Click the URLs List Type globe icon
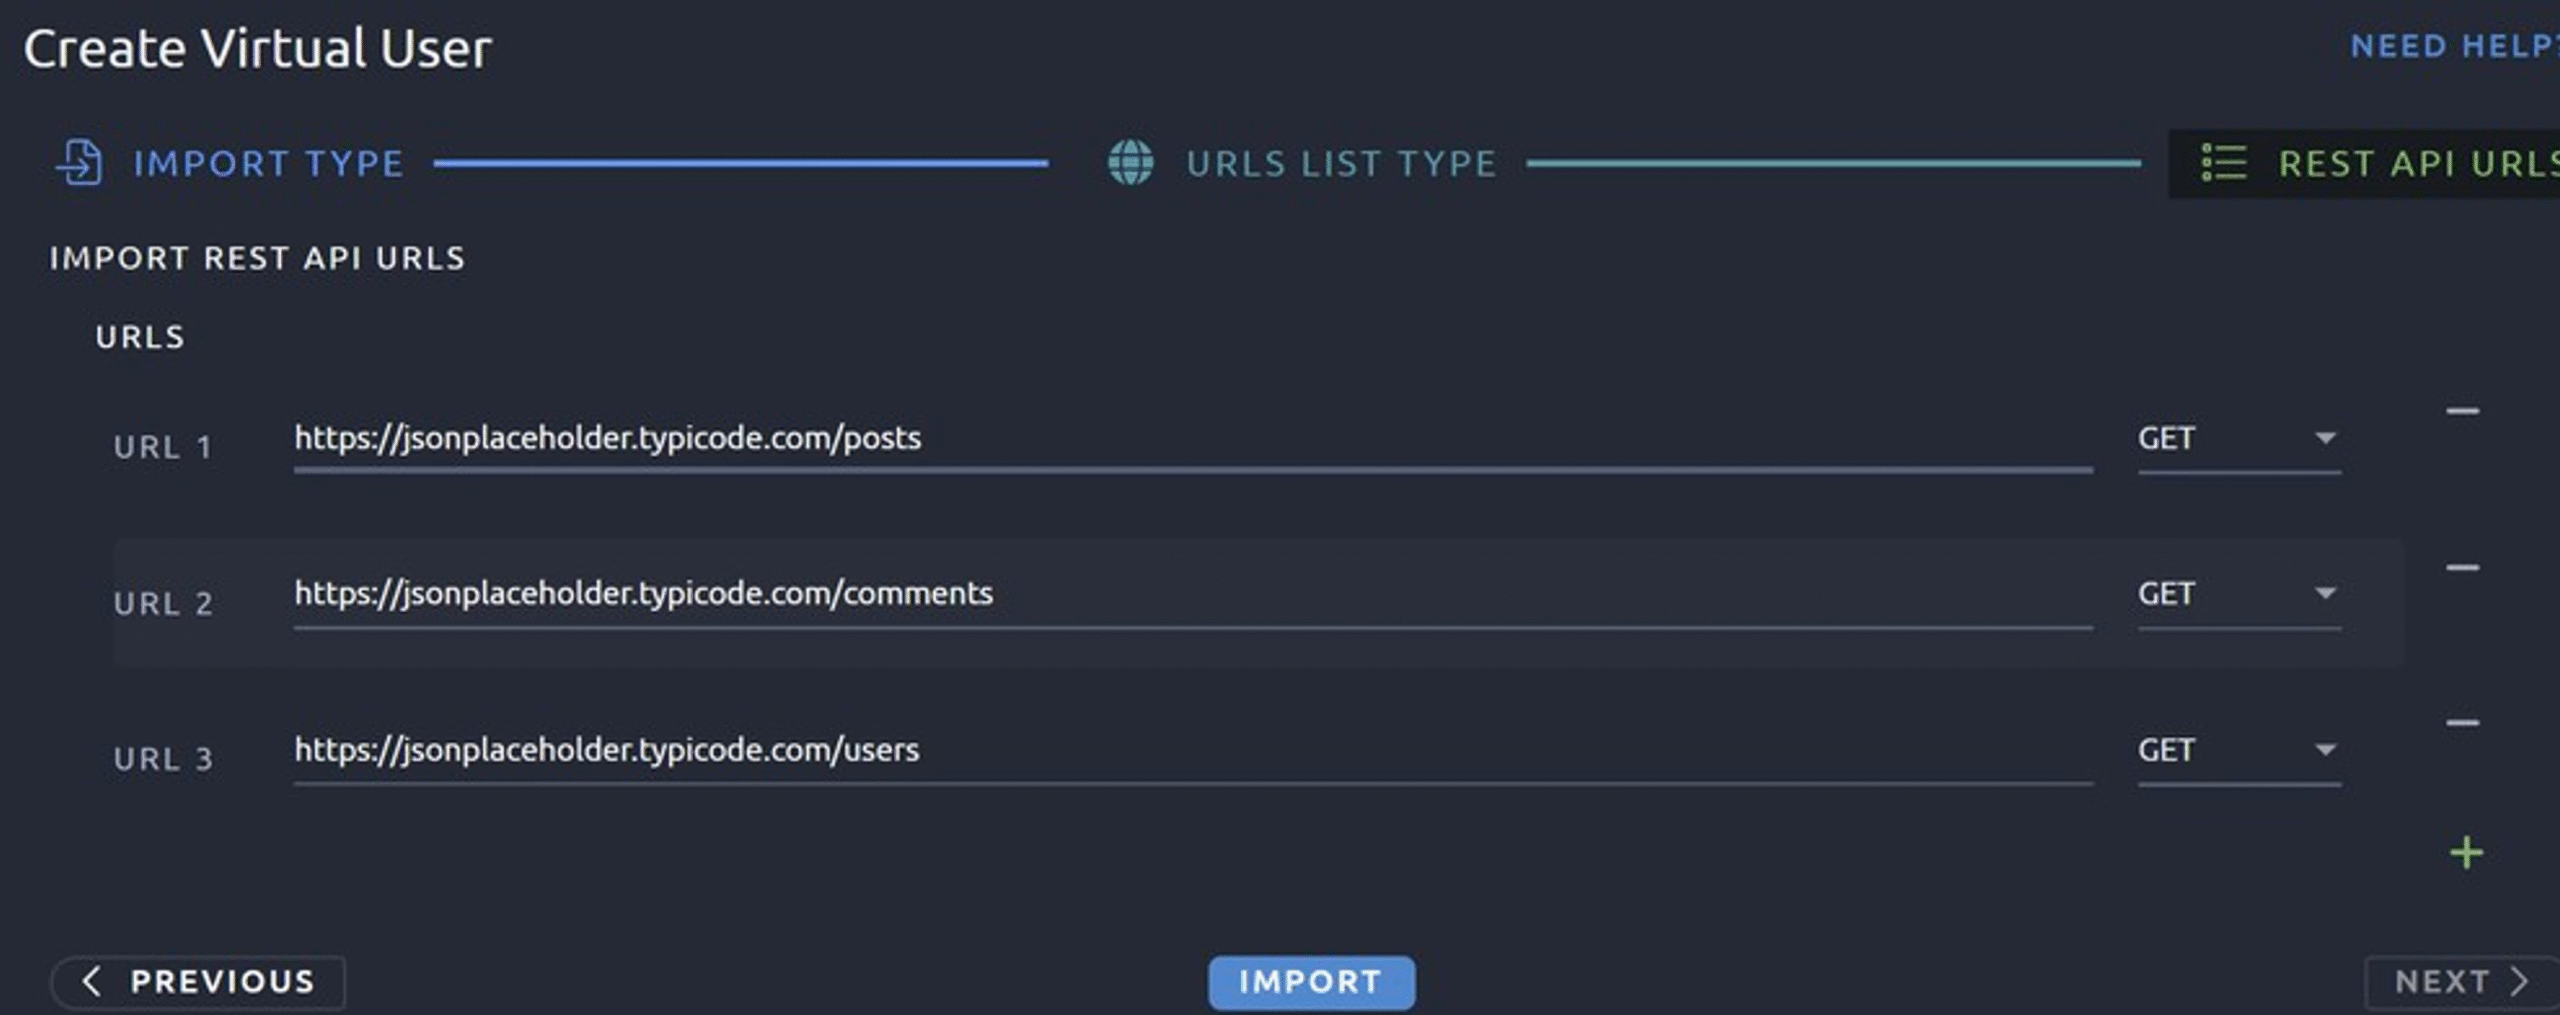2560x1015 pixels. (1130, 163)
